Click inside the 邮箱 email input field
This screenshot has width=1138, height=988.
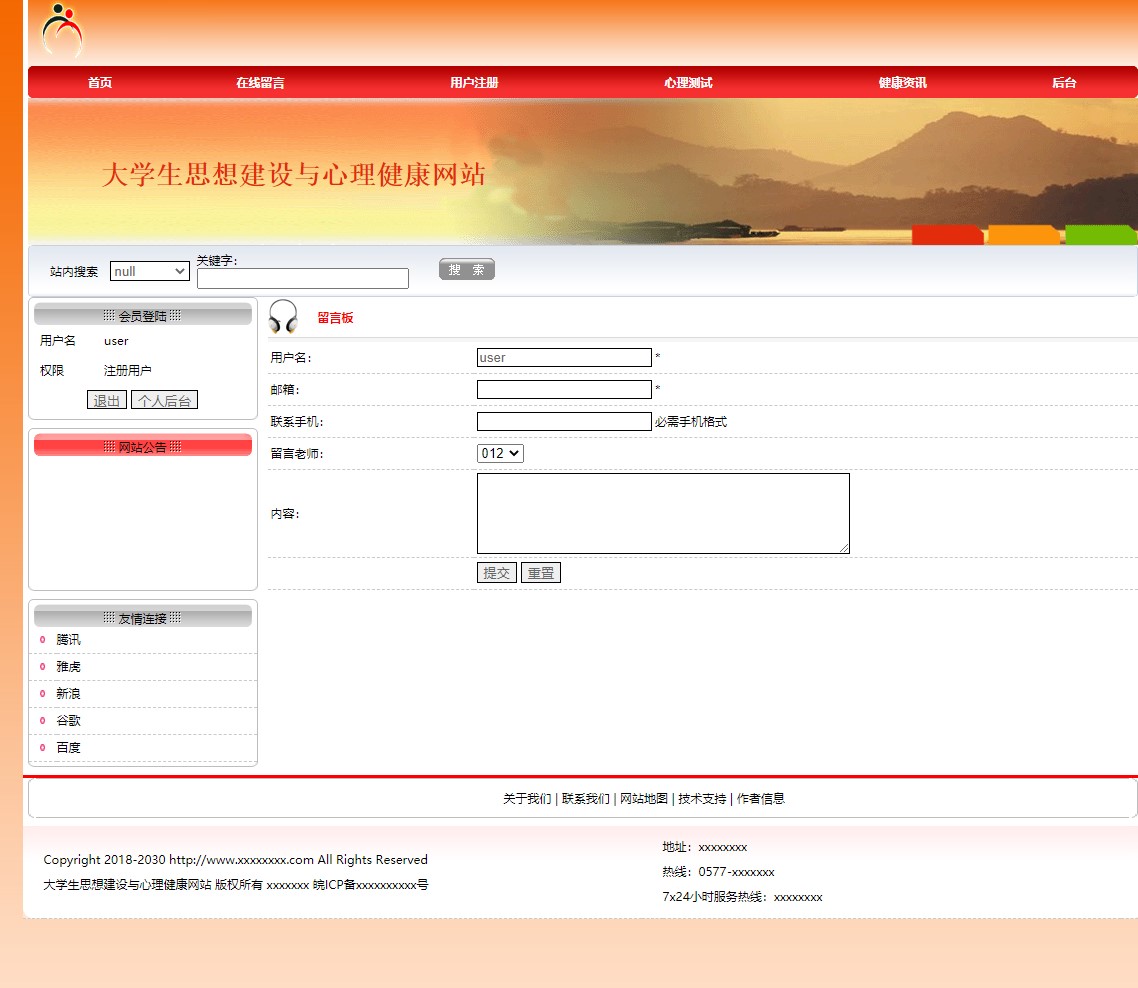coord(563,389)
